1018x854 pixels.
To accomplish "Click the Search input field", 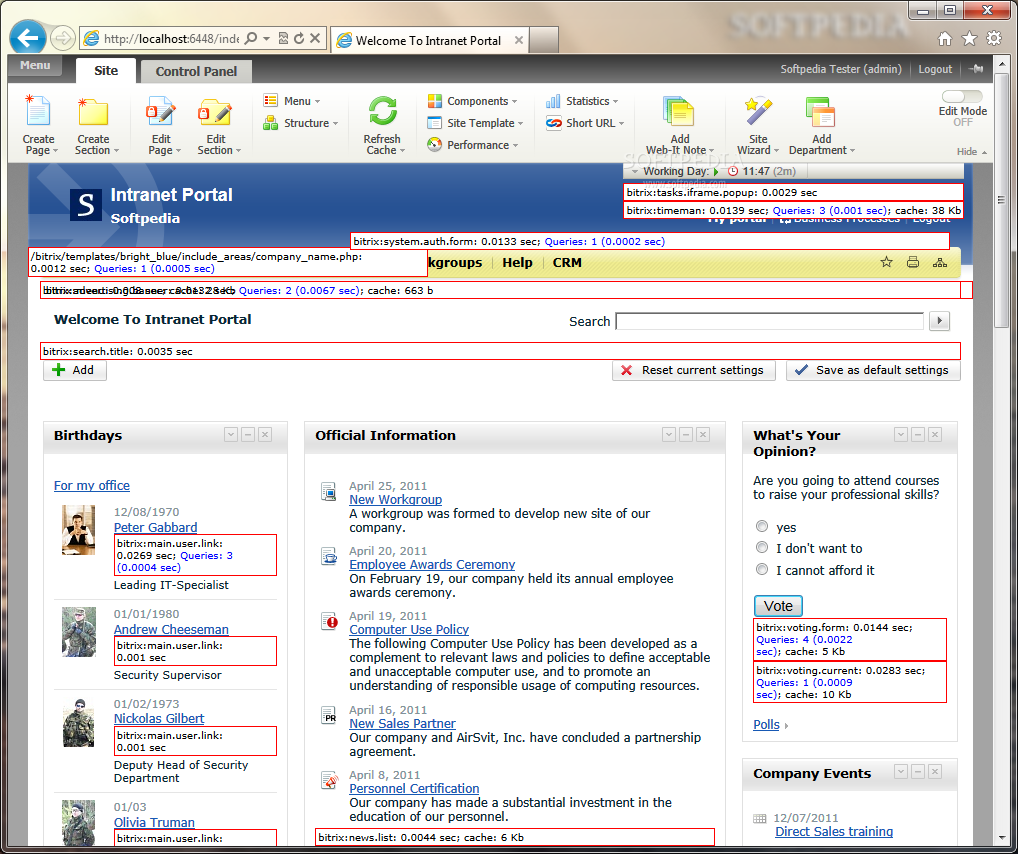I will pyautogui.click(x=769, y=321).
